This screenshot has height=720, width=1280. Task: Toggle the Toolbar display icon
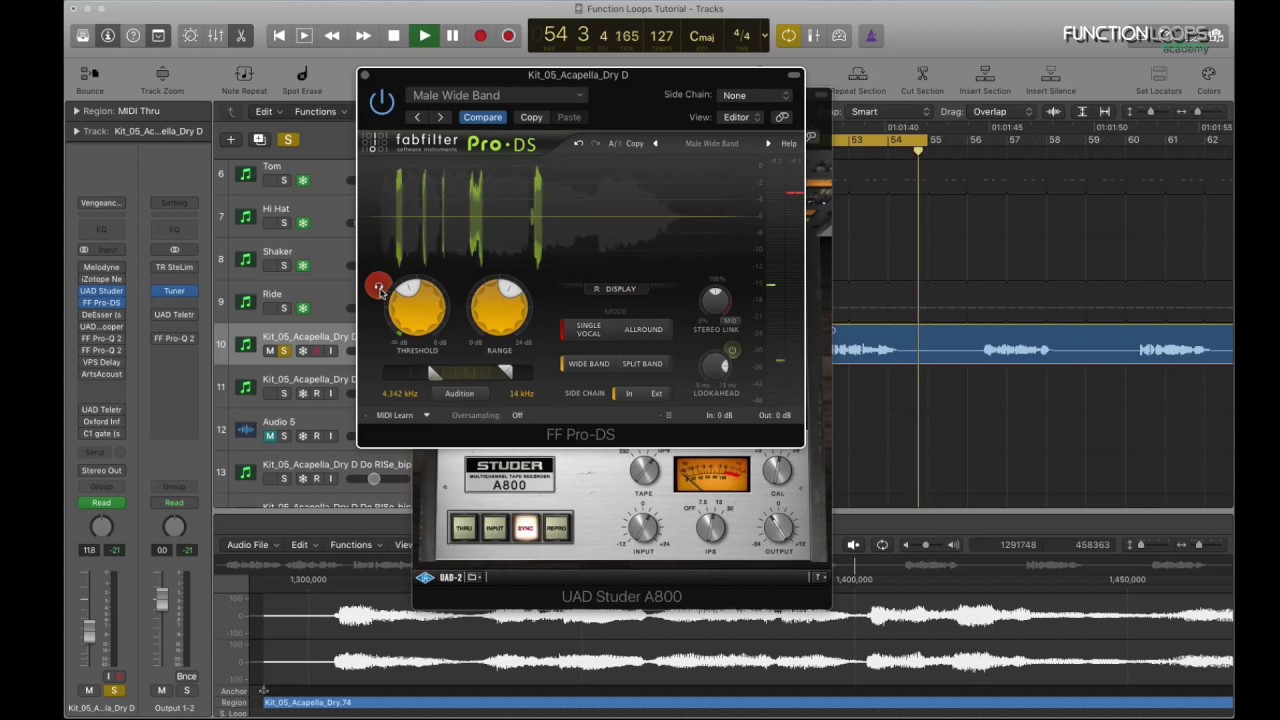[x=158, y=36]
